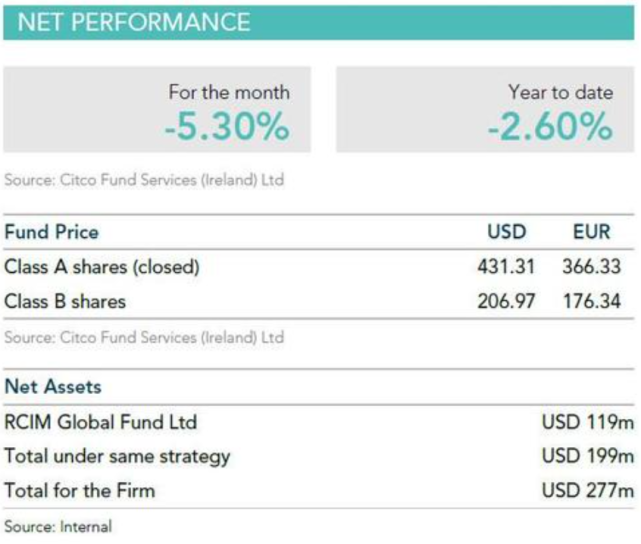Select the 'Year to date' label
Viewport: 641px width, 544px height.
pos(560,93)
